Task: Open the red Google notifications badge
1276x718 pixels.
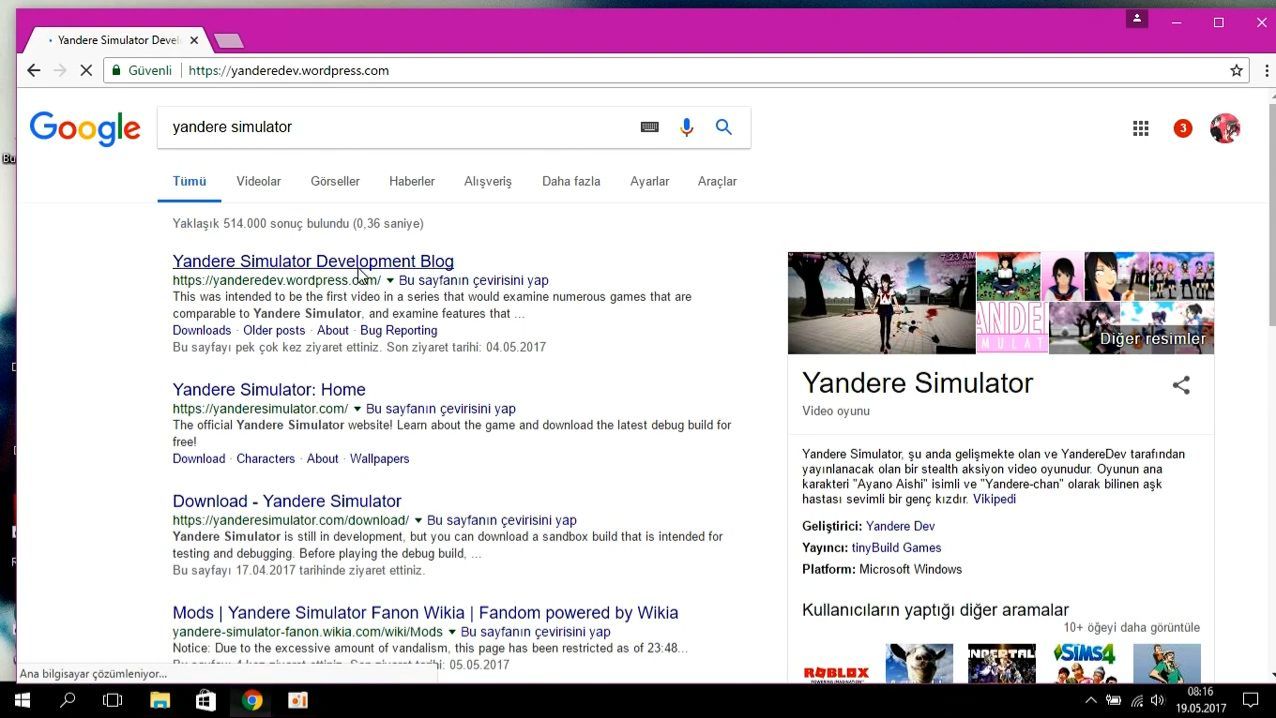Action: 1183,128
